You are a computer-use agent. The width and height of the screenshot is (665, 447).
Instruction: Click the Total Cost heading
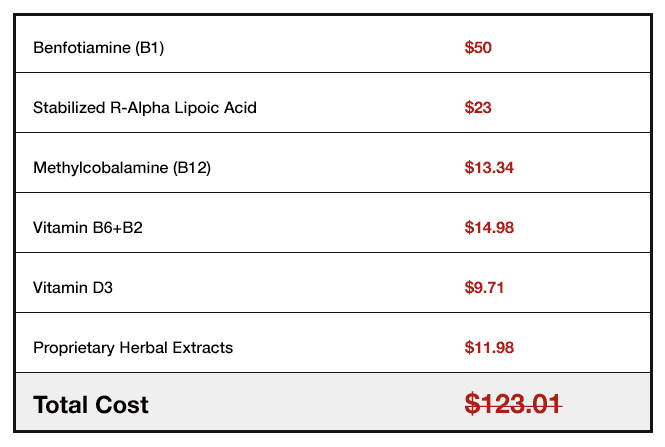(91, 405)
